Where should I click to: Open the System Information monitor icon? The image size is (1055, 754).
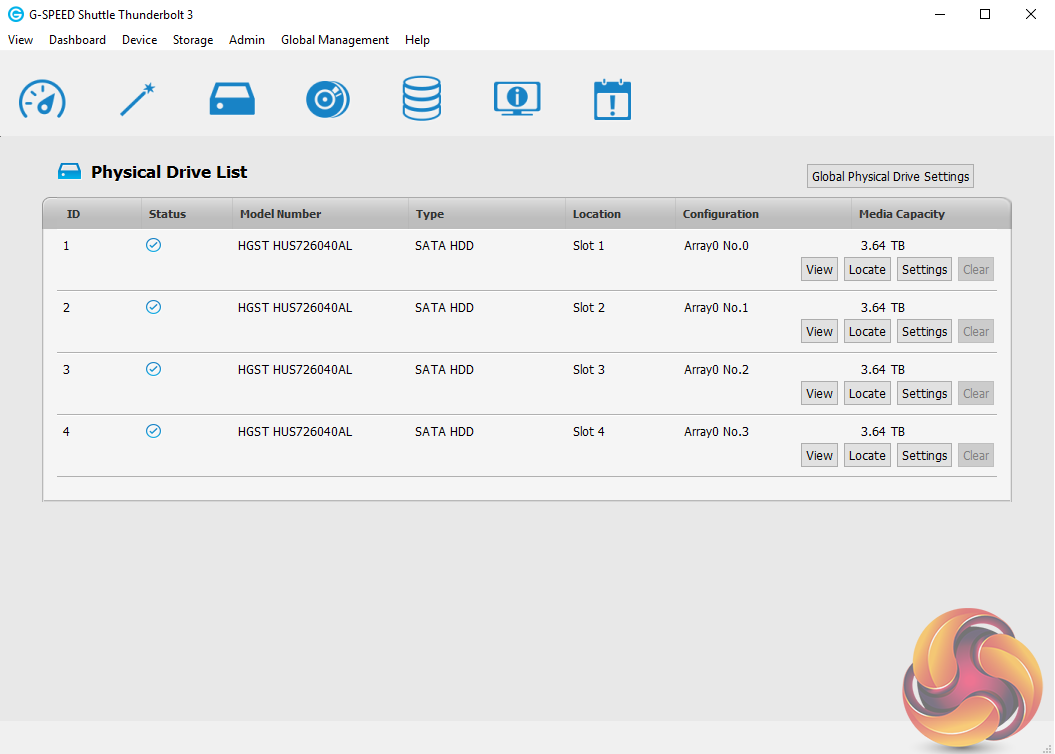(517, 100)
